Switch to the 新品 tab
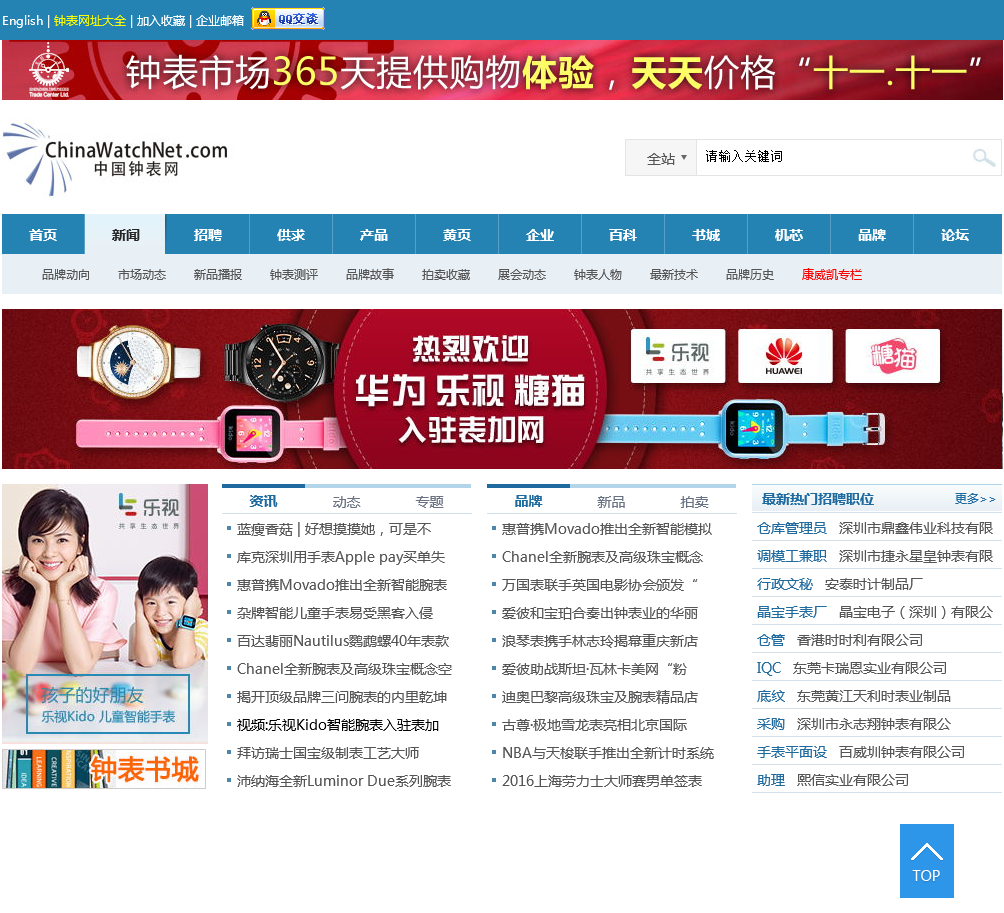The width and height of the screenshot is (1004, 913). tap(611, 502)
